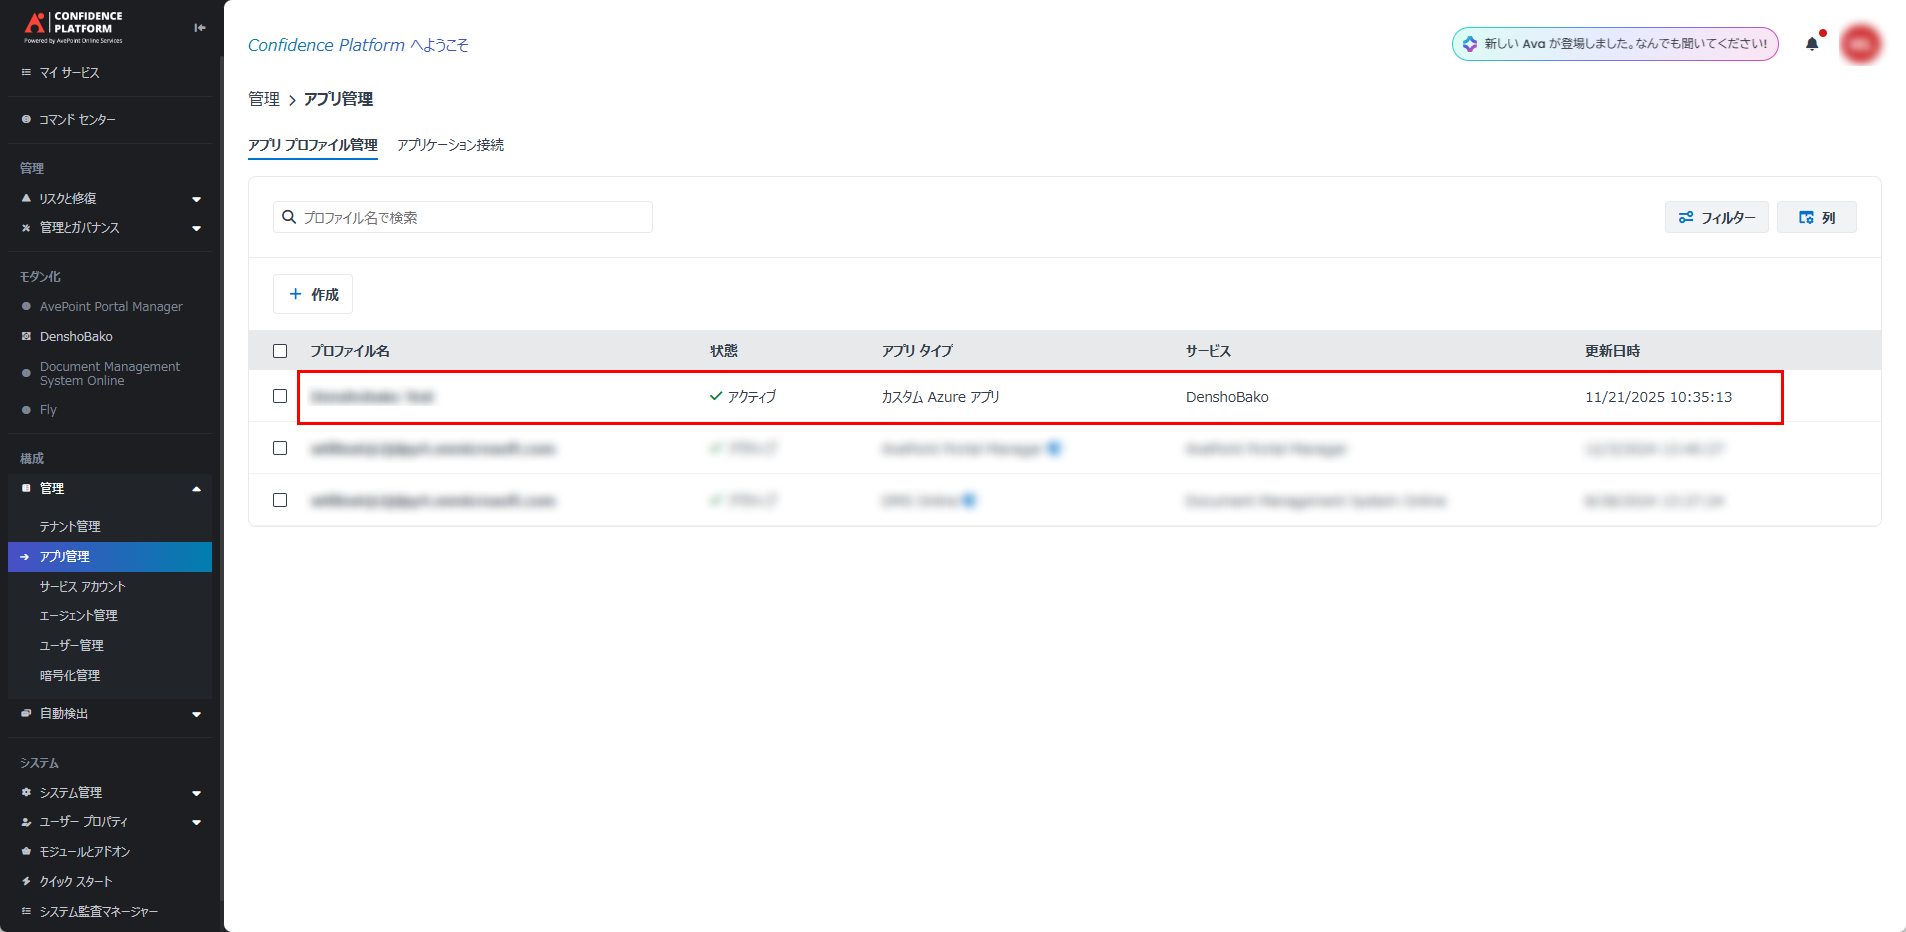Click the Command Center icon

pos(26,119)
